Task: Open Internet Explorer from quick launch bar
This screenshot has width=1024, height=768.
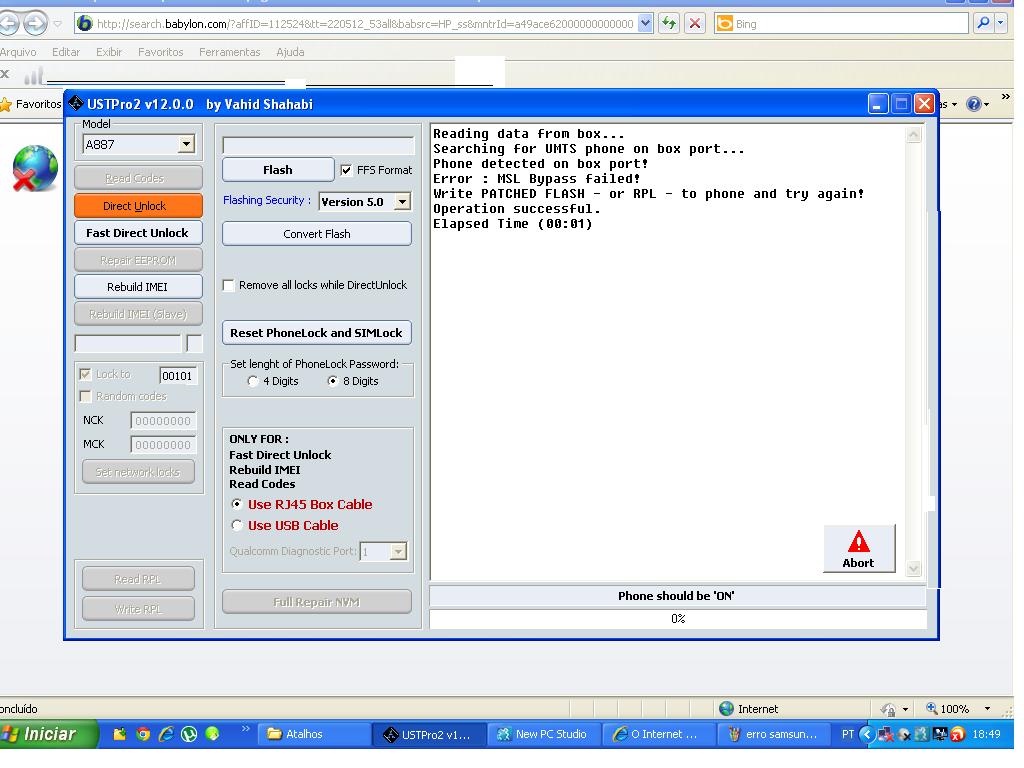Action: pos(166,734)
